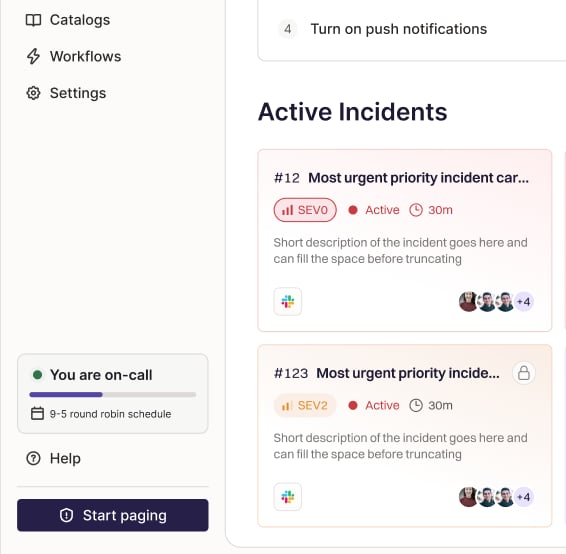
Task: Click Active status on incident #123
Action: 382,405
